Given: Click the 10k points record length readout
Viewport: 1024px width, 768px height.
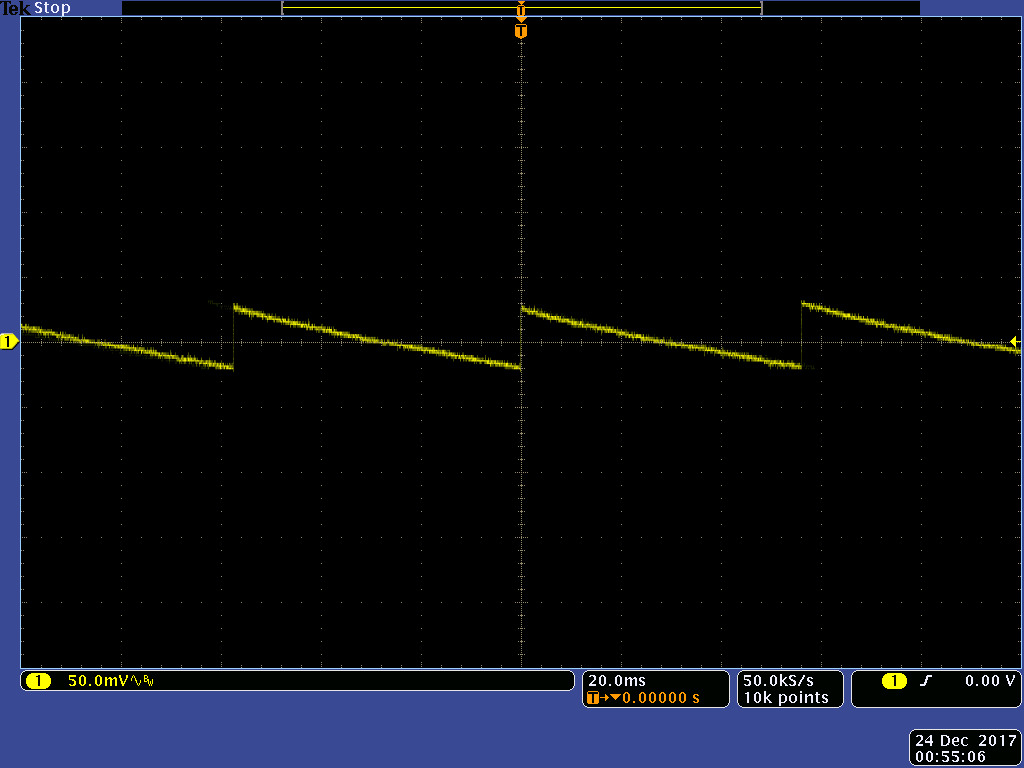Looking at the screenshot, I should point(786,697).
